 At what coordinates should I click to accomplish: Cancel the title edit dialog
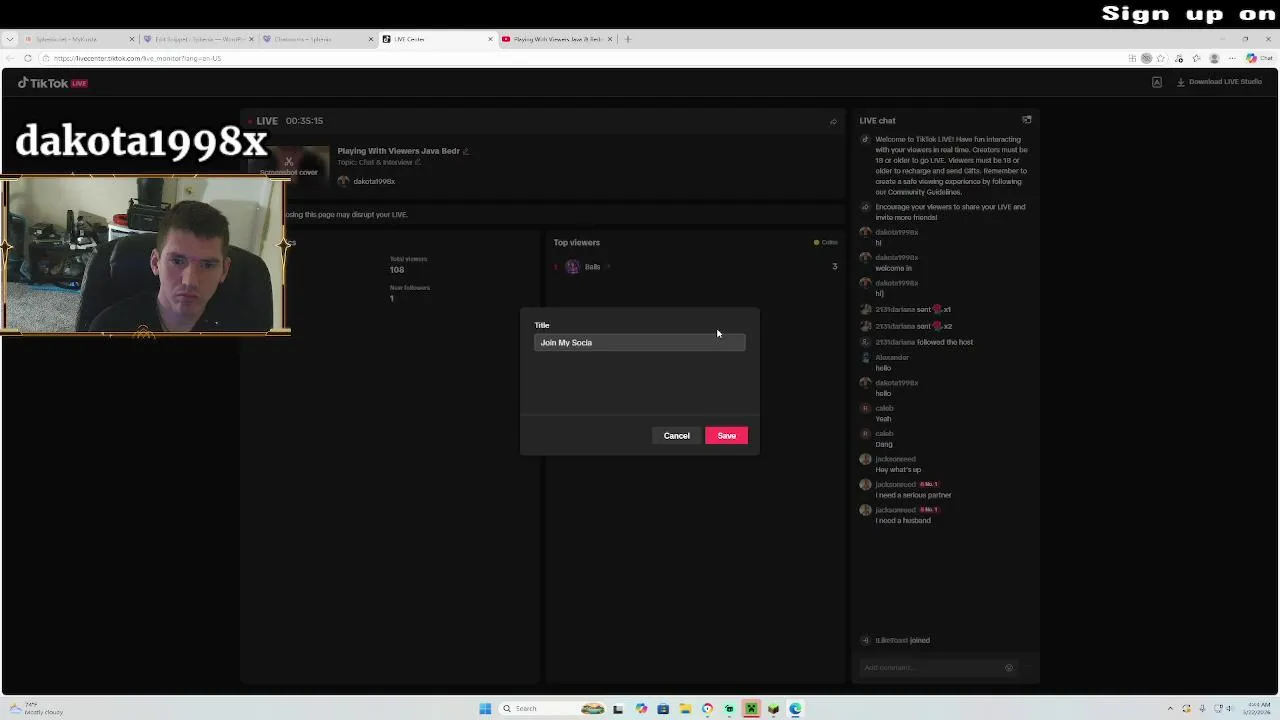point(676,435)
